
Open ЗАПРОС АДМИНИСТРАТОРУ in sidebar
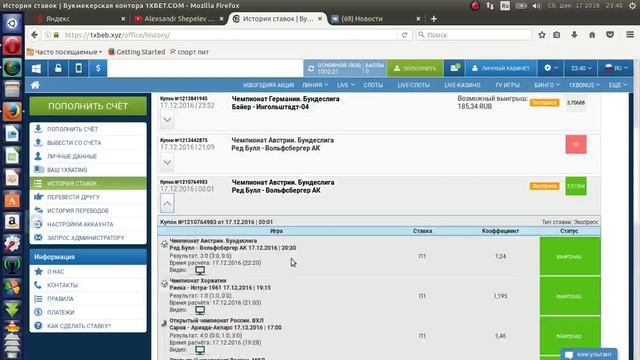[x=88, y=237]
